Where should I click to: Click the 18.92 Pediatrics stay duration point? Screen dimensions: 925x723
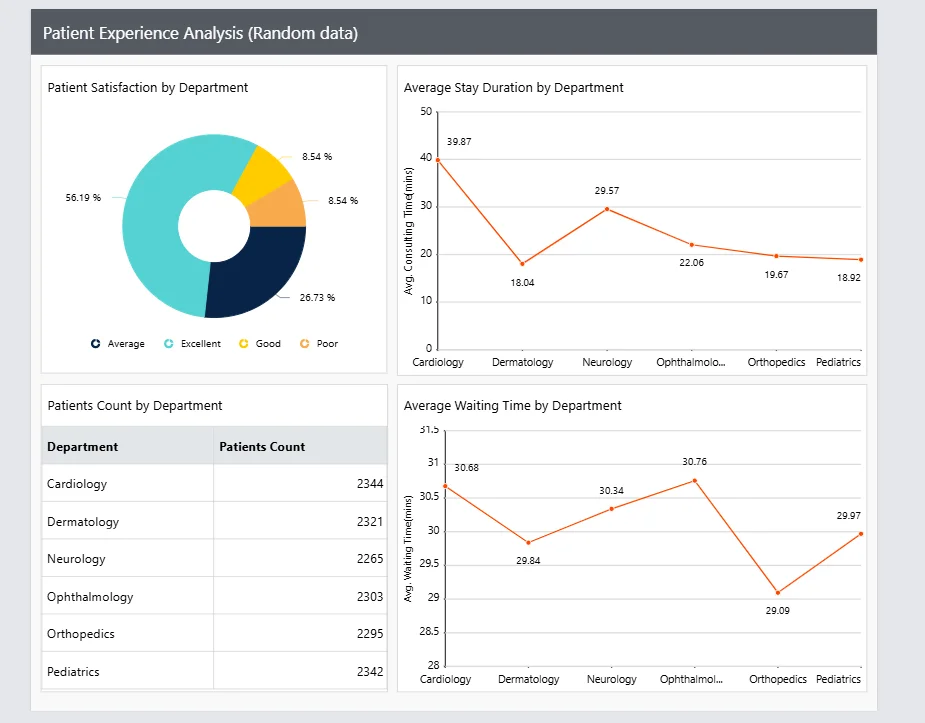(861, 259)
